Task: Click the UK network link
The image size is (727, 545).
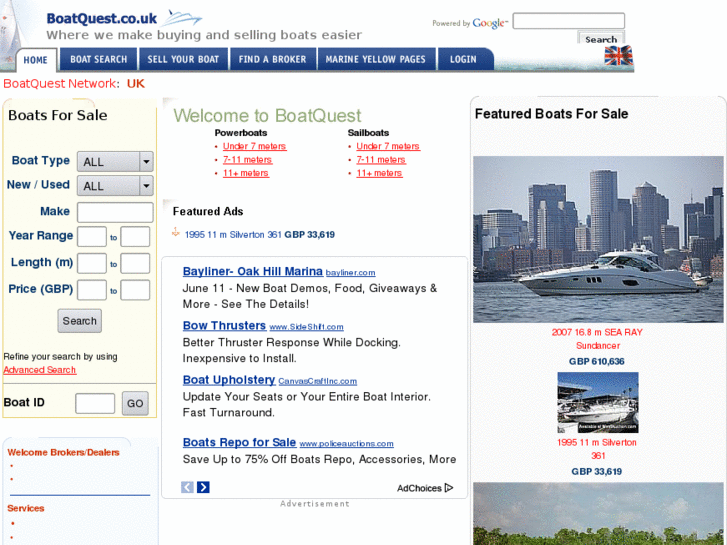Action: coord(136,83)
